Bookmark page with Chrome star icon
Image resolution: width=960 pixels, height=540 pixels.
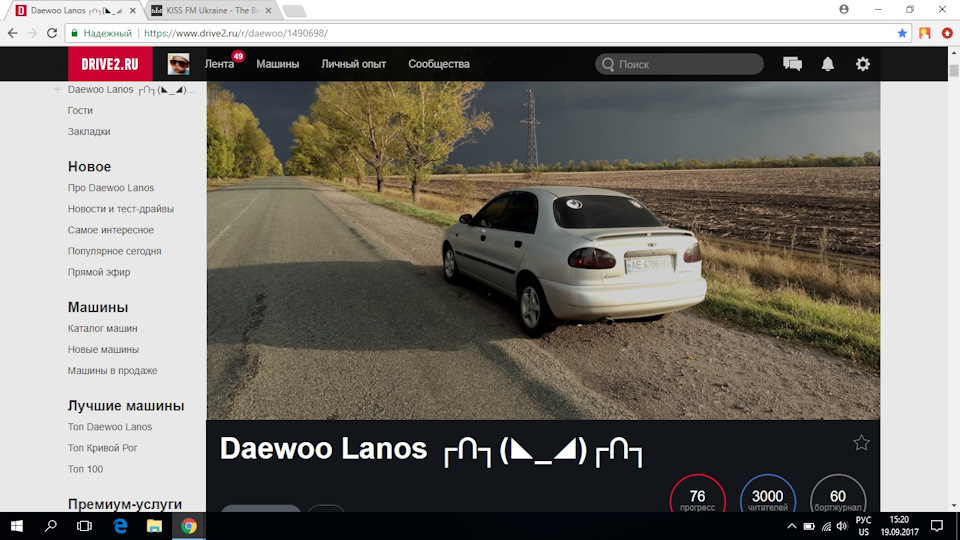(x=902, y=33)
